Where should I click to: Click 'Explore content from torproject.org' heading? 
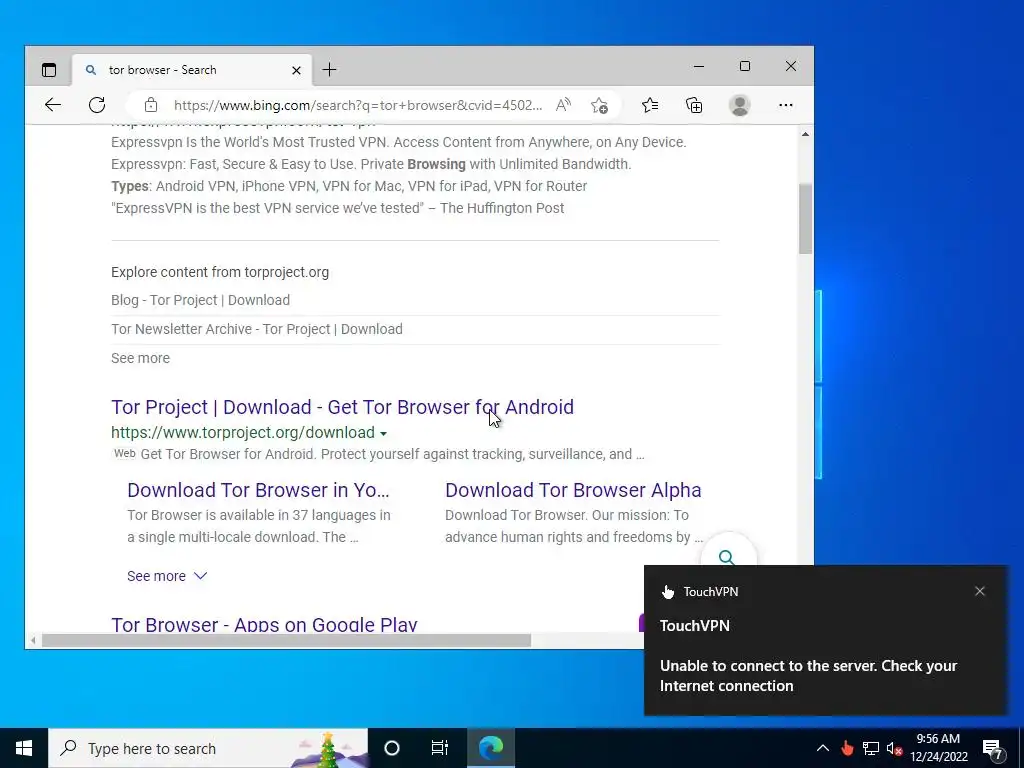[220, 272]
